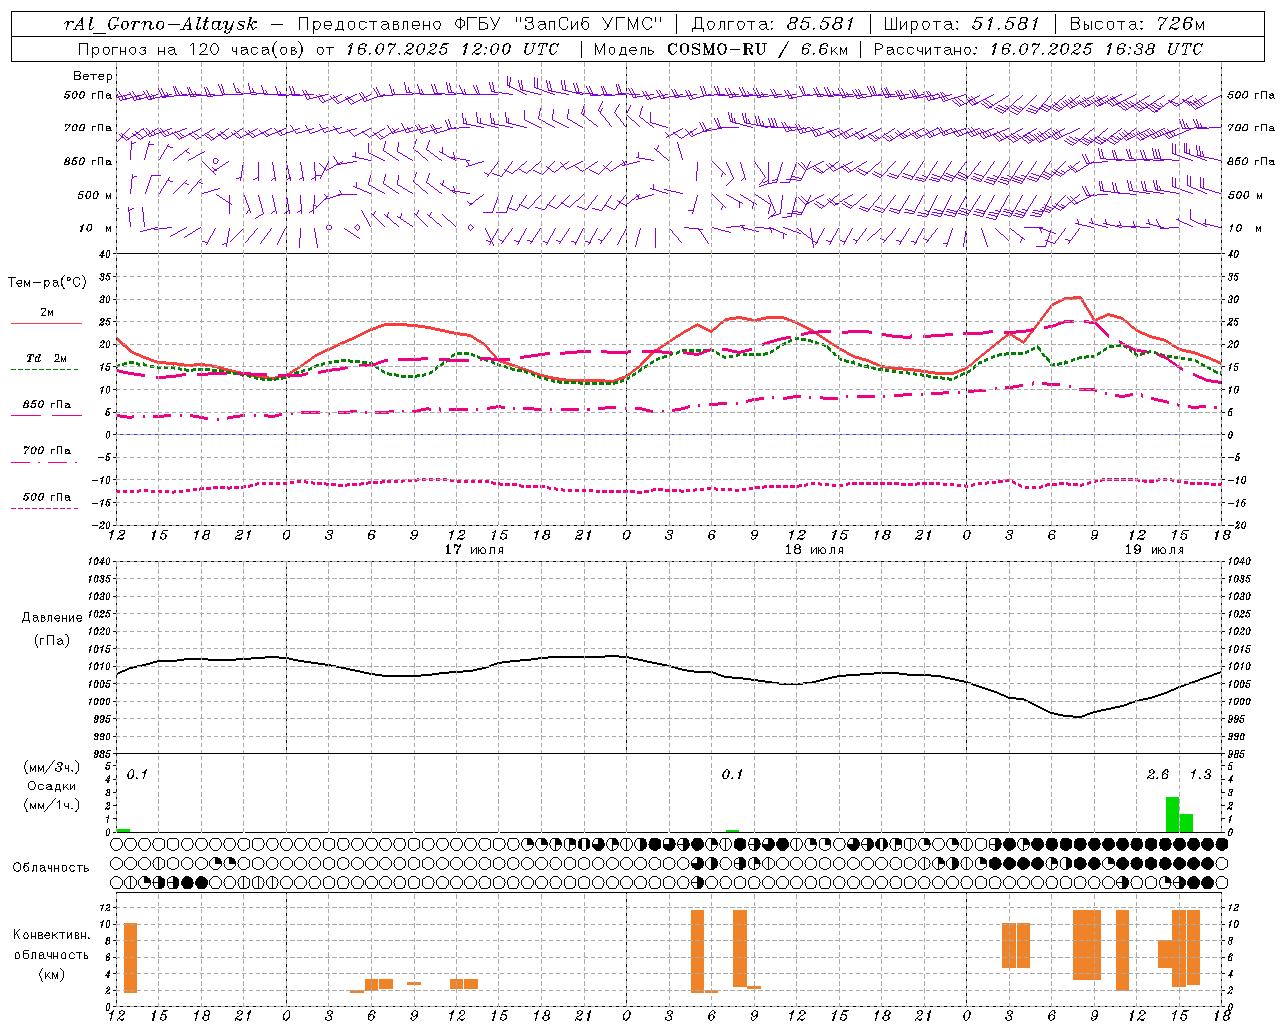Click the Прогноз на 120 часа(ов) text
1280x1024 pixels.
pos(191,49)
